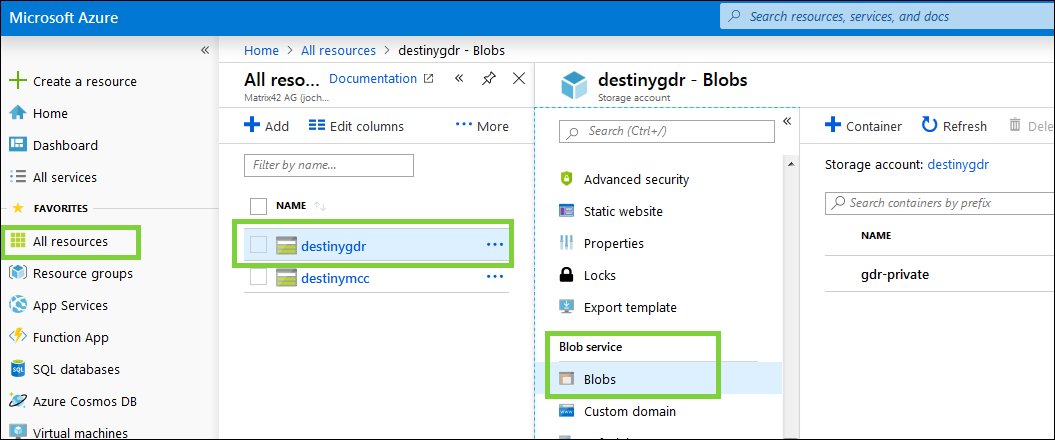Click the Properties sliders icon
Image resolution: width=1055 pixels, height=440 pixels.
point(567,243)
